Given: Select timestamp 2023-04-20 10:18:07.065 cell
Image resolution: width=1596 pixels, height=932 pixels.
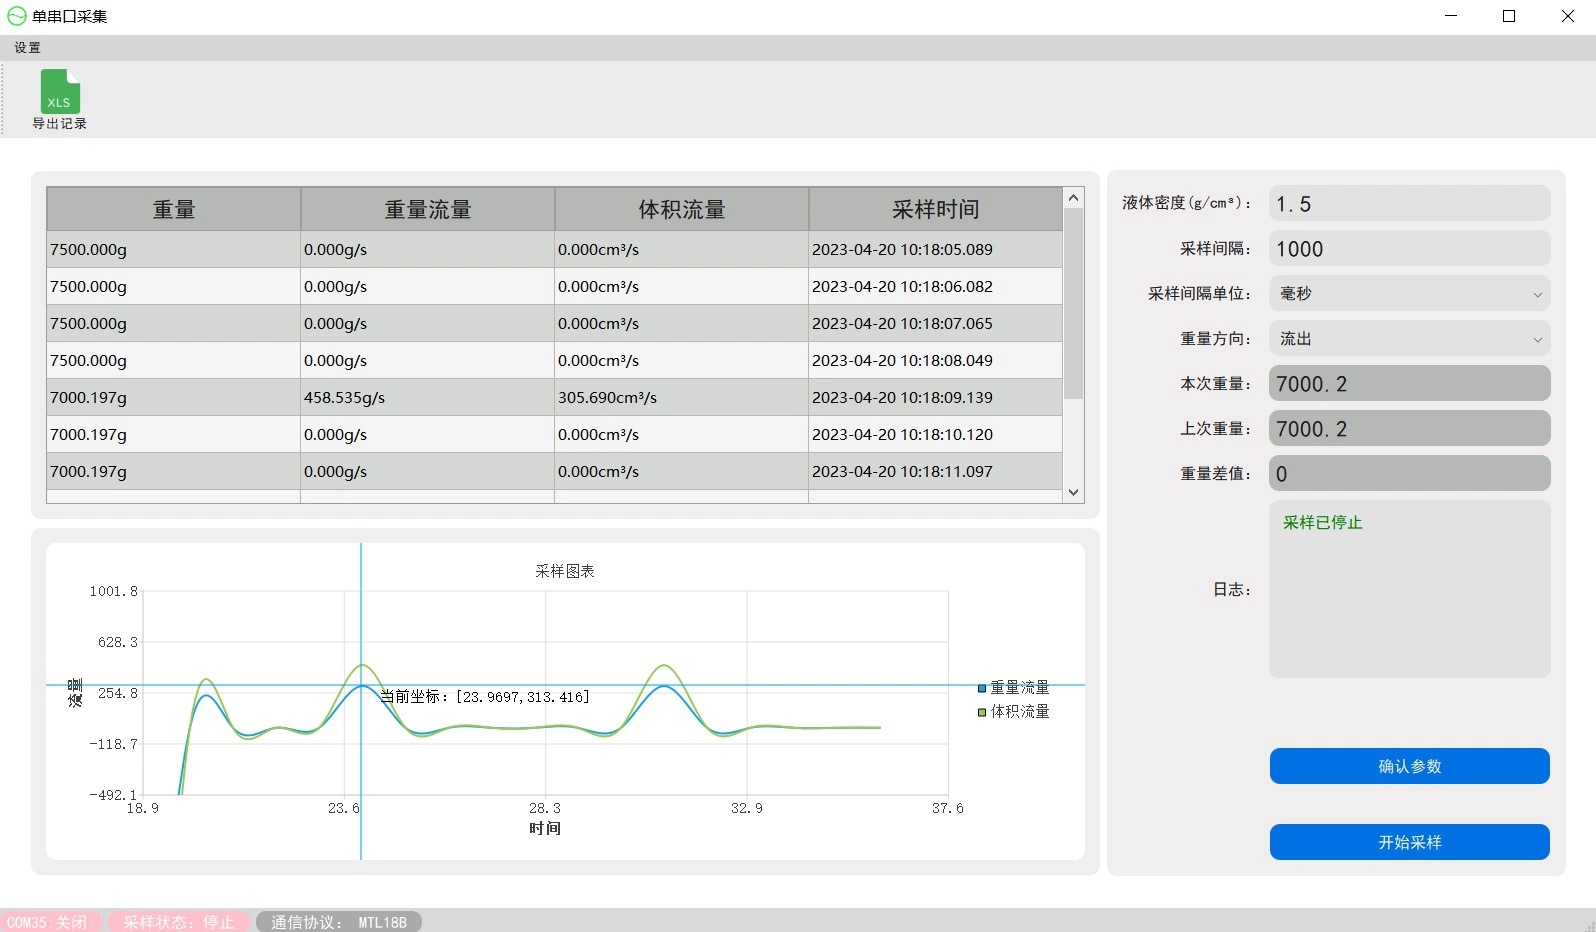Looking at the screenshot, I should 935,323.
